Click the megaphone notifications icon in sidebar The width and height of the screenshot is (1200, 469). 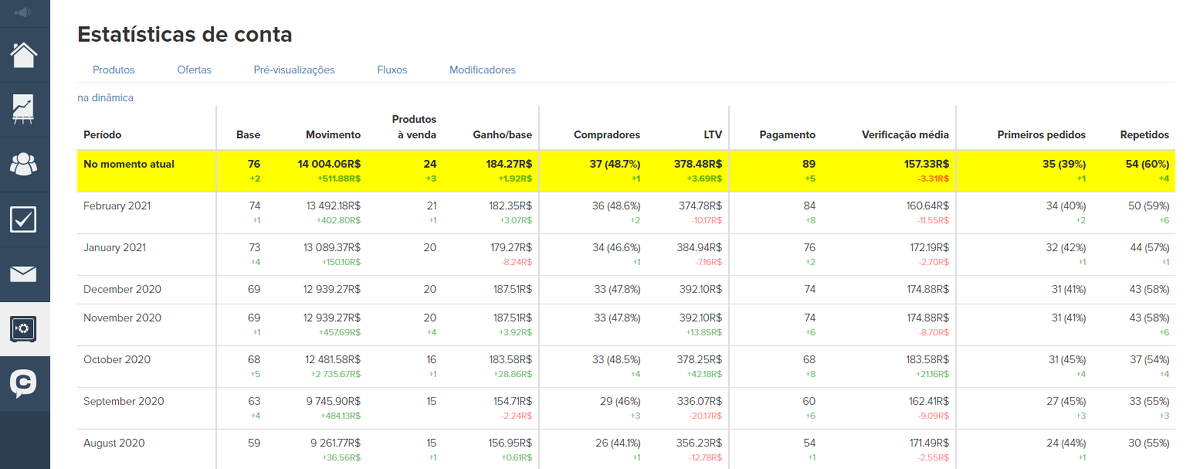(x=24, y=13)
